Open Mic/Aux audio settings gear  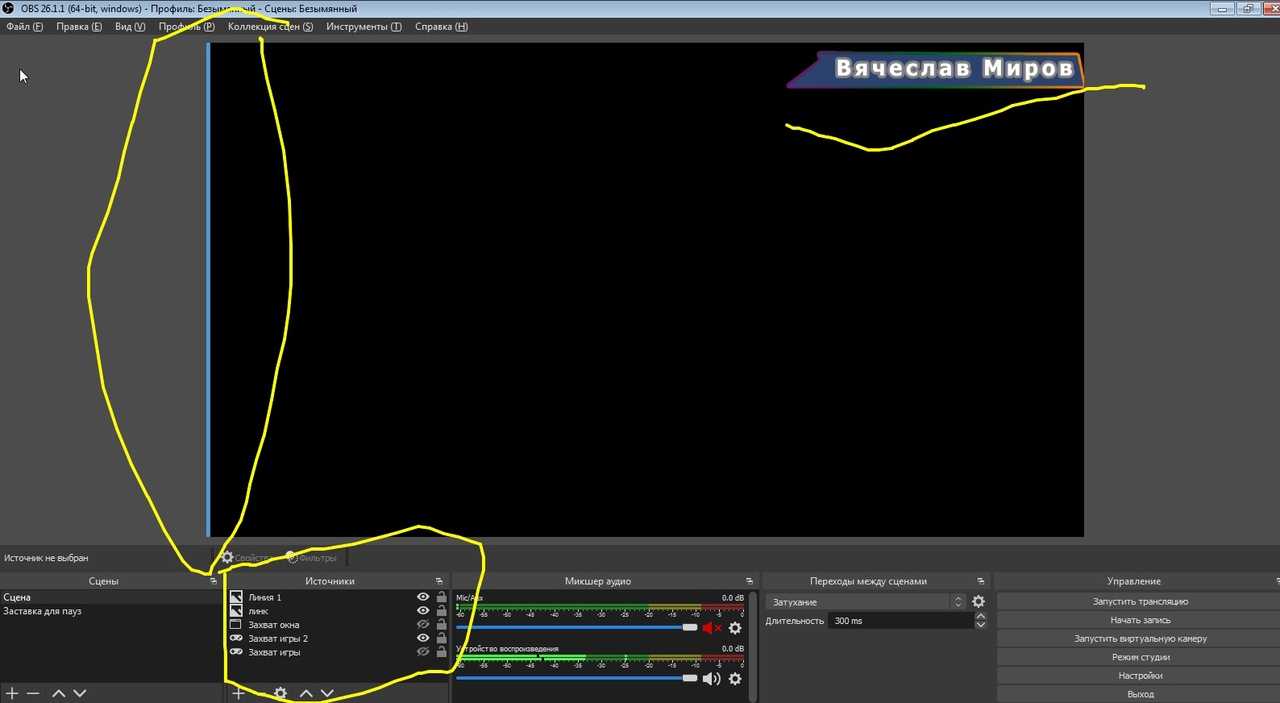pyautogui.click(x=735, y=628)
